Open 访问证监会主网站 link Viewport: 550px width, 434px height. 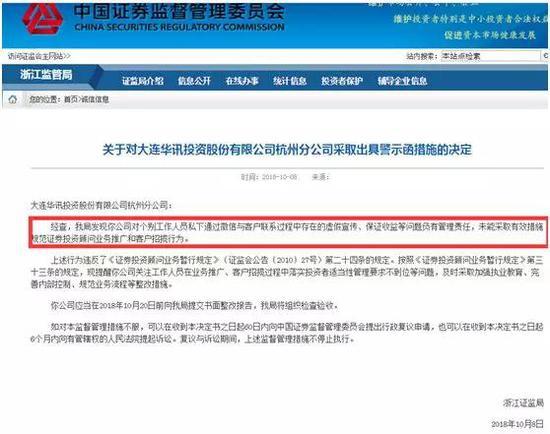39,56
